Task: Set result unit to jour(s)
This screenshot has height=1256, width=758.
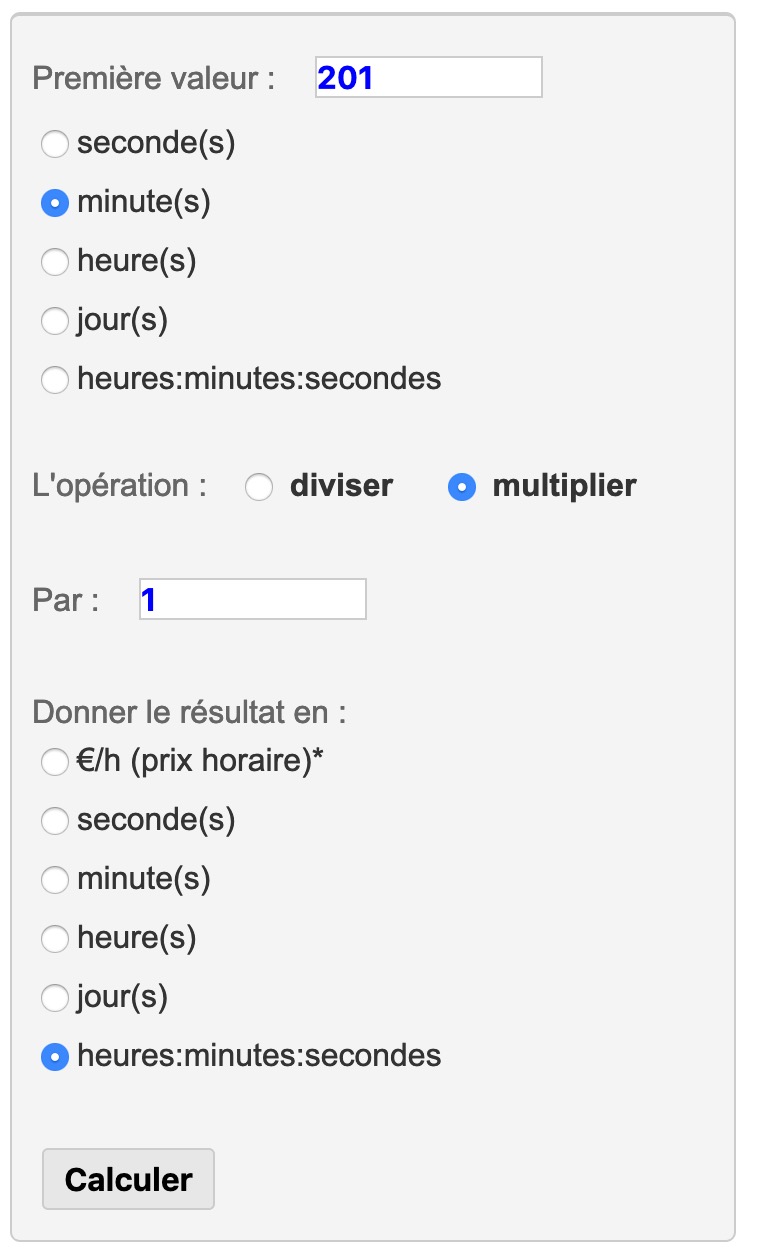Action: 55,997
